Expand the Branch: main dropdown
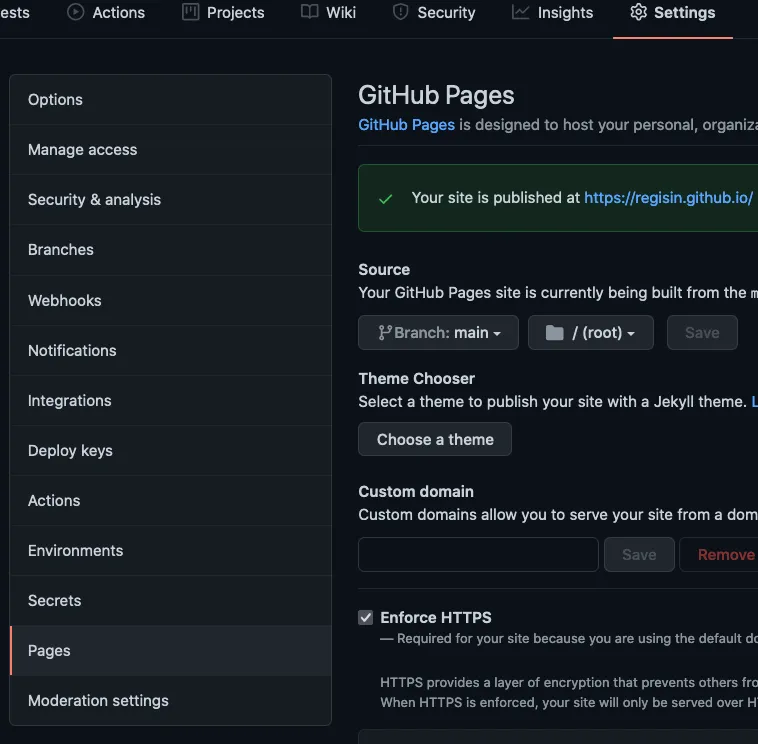 point(438,333)
